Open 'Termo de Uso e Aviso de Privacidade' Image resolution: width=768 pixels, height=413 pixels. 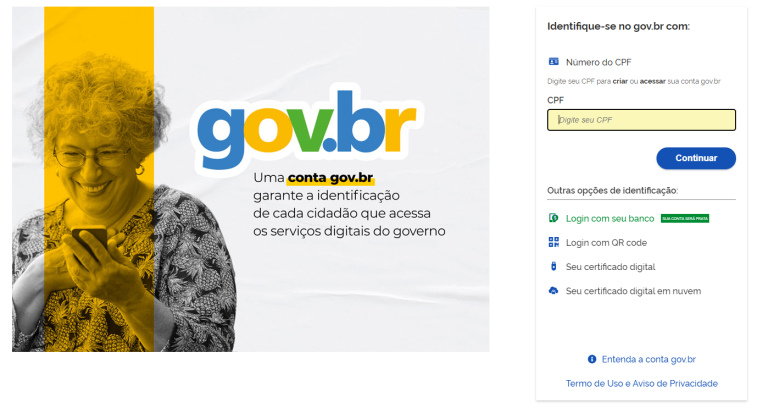(642, 384)
